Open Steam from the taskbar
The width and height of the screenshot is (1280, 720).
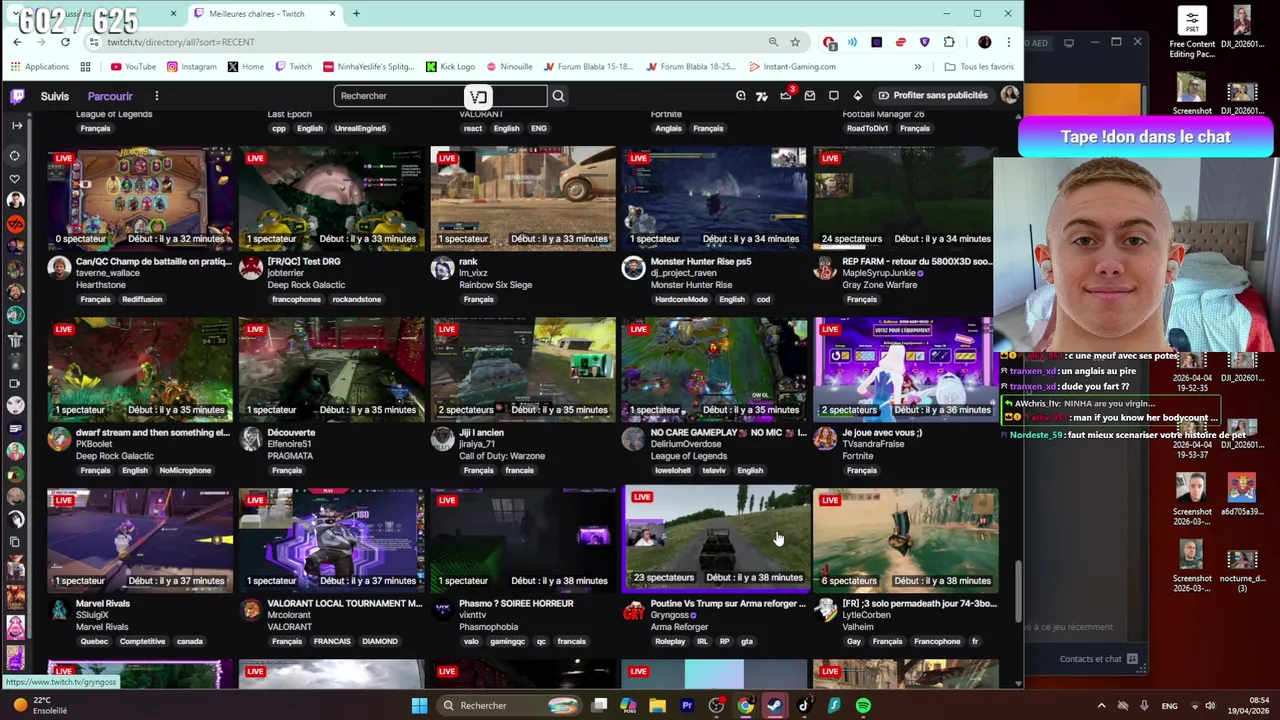[775, 706]
